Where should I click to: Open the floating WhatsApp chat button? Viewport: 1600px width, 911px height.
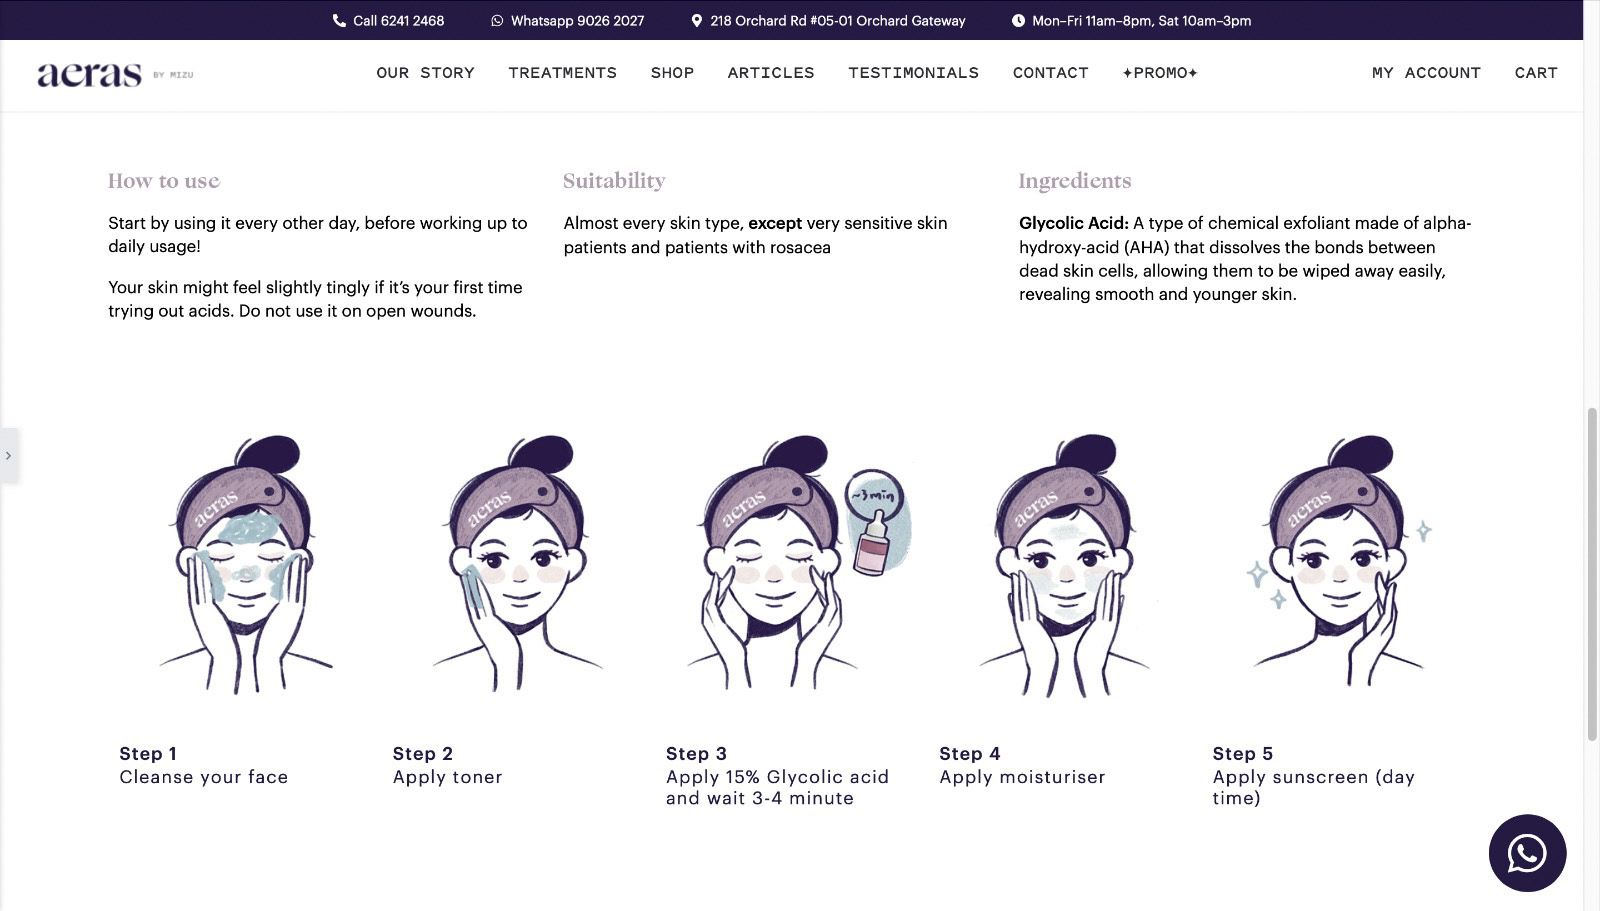coord(1527,853)
